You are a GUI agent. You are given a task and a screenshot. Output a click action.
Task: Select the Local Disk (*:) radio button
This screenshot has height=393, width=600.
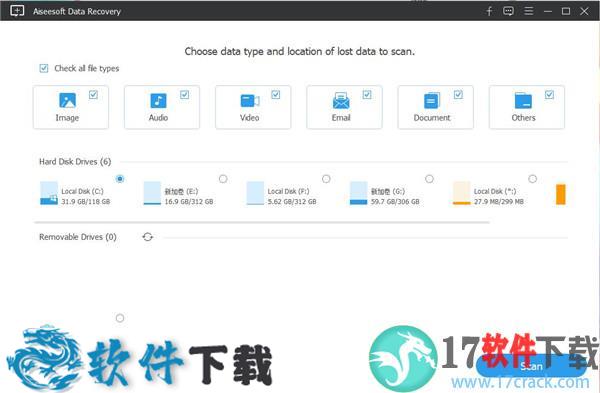click(x=532, y=179)
